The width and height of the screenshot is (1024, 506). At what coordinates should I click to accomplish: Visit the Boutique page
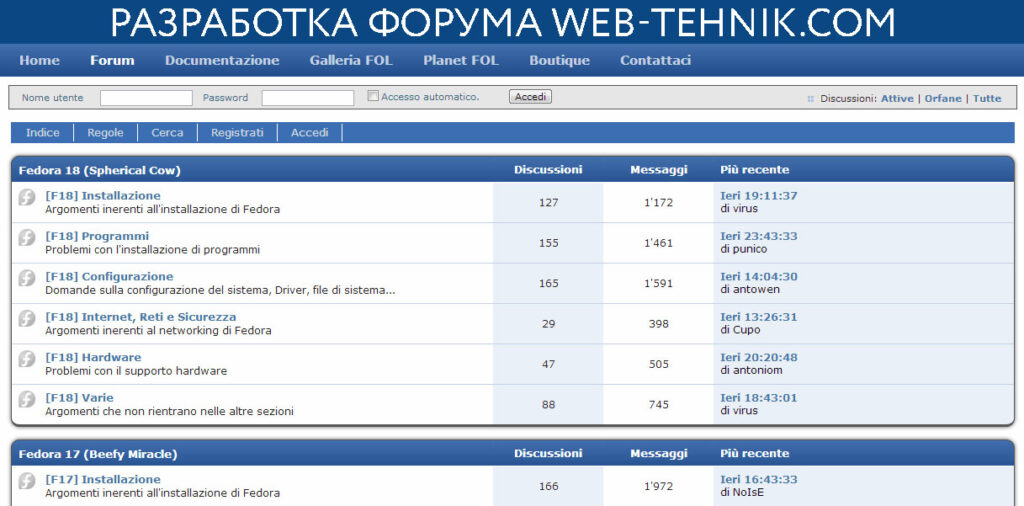click(x=560, y=61)
